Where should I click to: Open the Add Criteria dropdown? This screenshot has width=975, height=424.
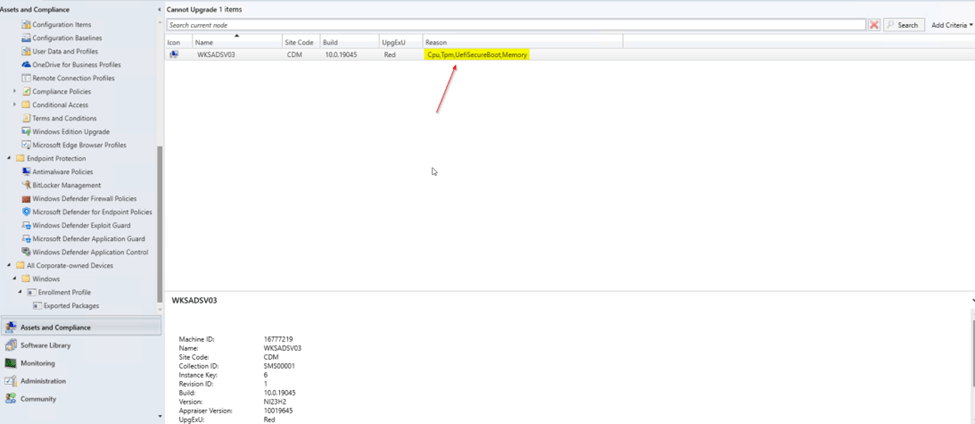[951, 25]
